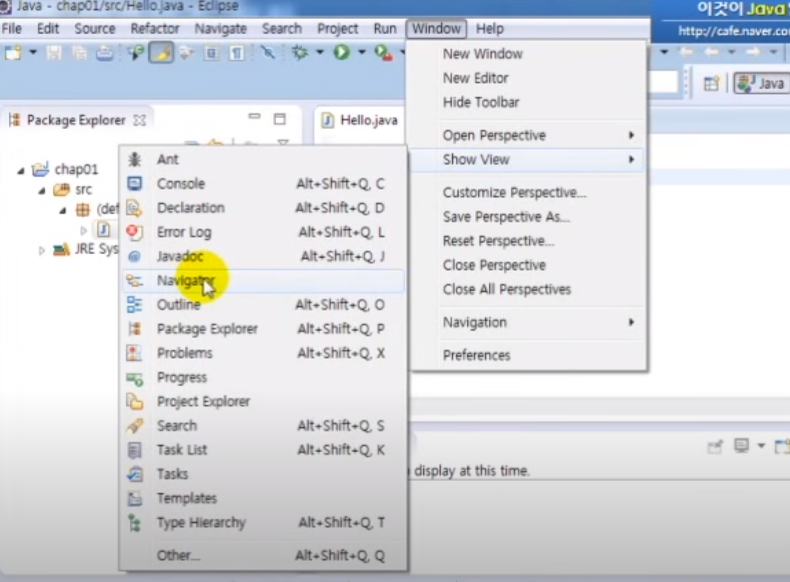Expand the Navigation submenu
This screenshot has height=582, width=790.
pyautogui.click(x=527, y=322)
